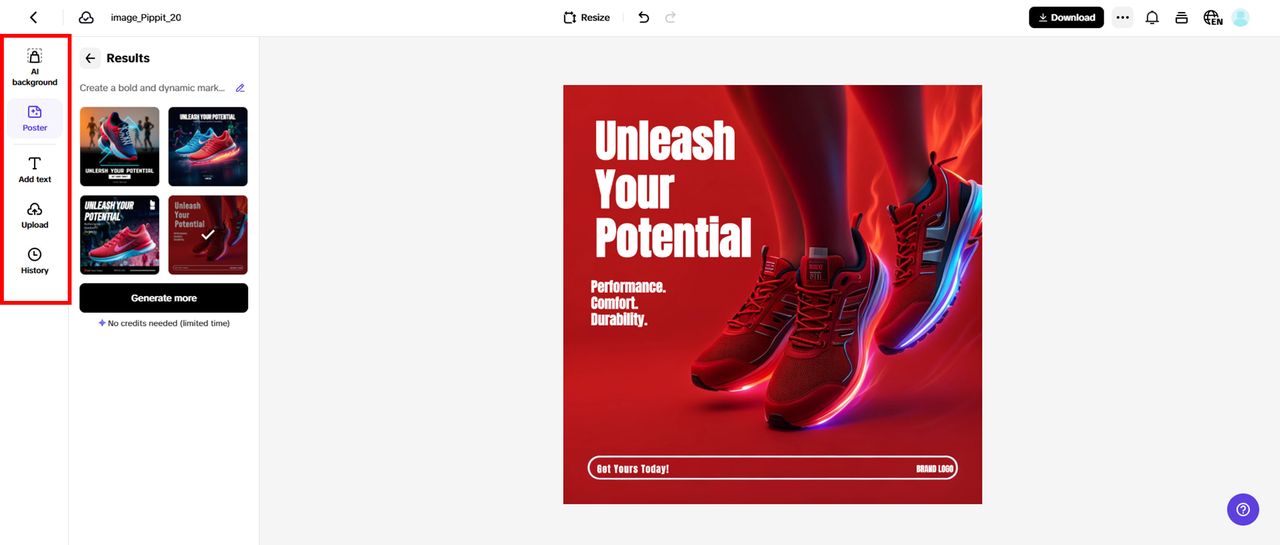Select the runners sneaker poster thumbnail
Screen dimensions: 1280x545
[x=120, y=147]
